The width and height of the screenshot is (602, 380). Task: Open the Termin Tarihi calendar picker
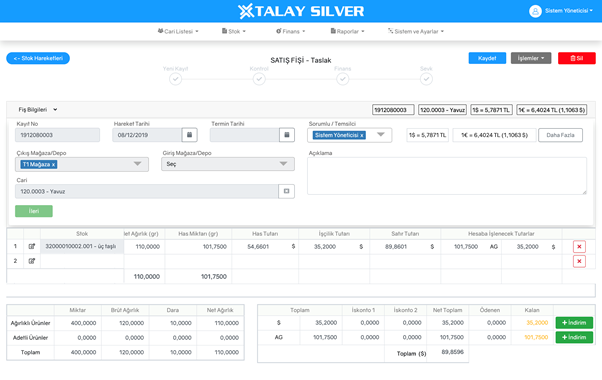(x=286, y=135)
